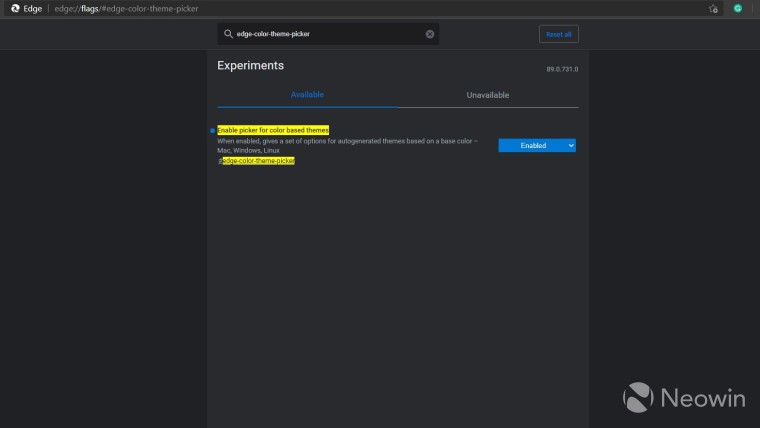The height and width of the screenshot is (428, 760).
Task: Clear the flags search text
Action: [429, 34]
